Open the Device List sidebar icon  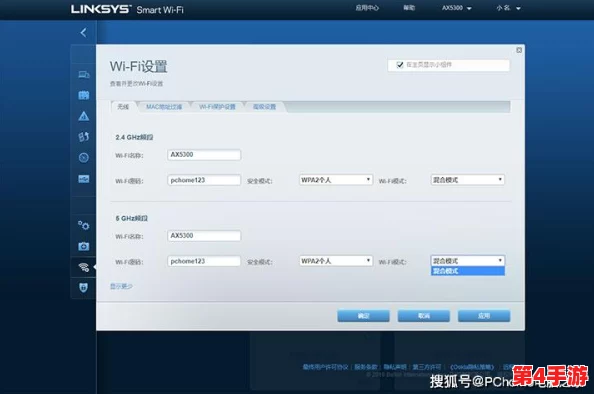point(84,75)
